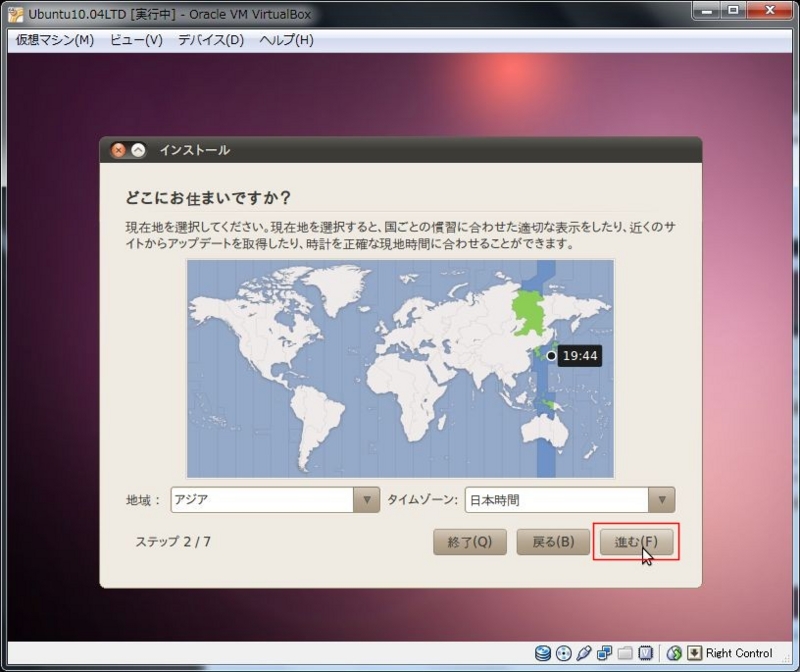This screenshot has height=672, width=800.
Task: Close the installer with orange X button
Action: (x=118, y=150)
